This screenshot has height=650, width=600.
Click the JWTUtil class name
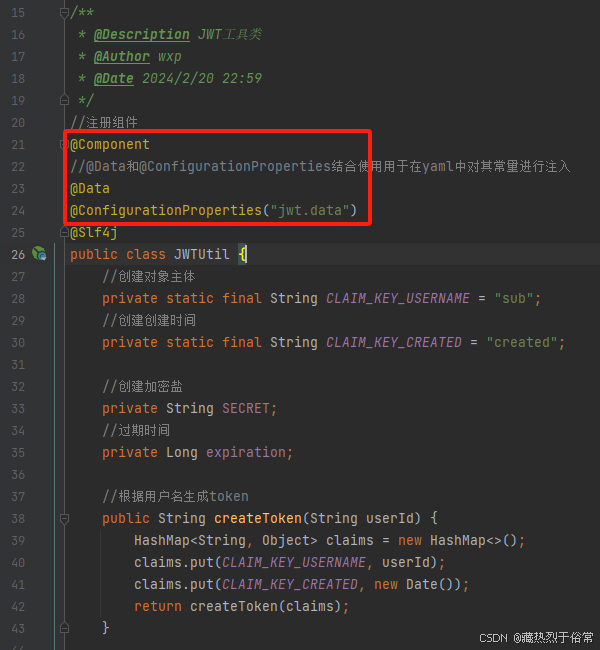pos(202,254)
